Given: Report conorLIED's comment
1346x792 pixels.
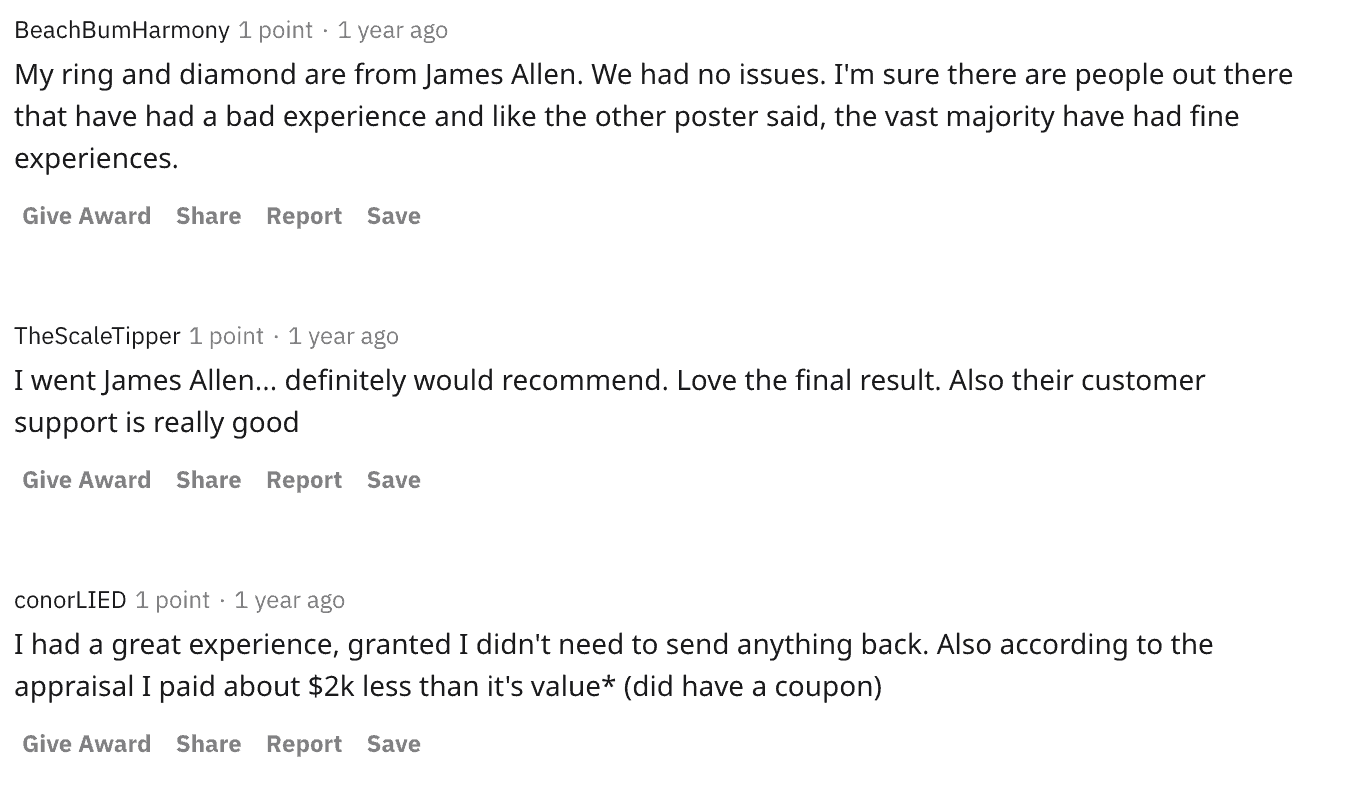Looking at the screenshot, I should tap(303, 744).
